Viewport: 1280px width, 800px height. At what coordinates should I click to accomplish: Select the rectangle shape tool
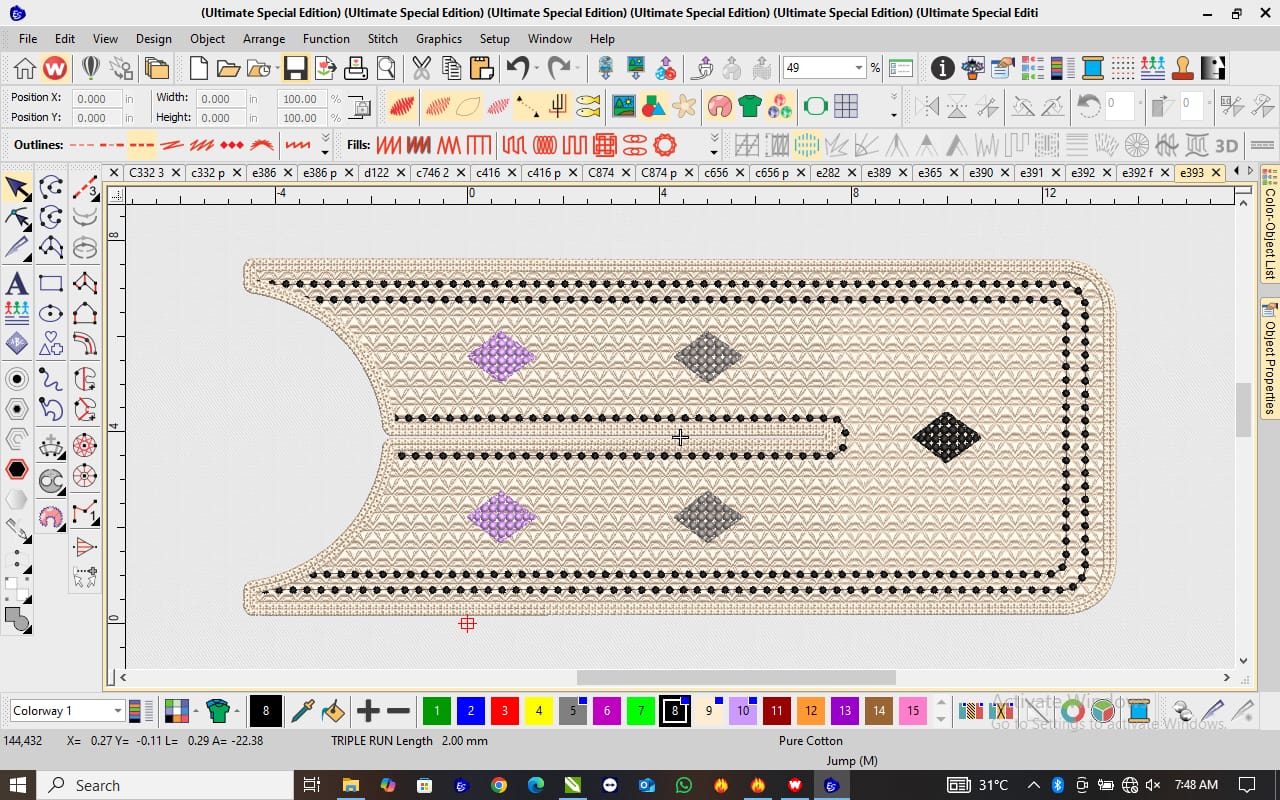[51, 284]
